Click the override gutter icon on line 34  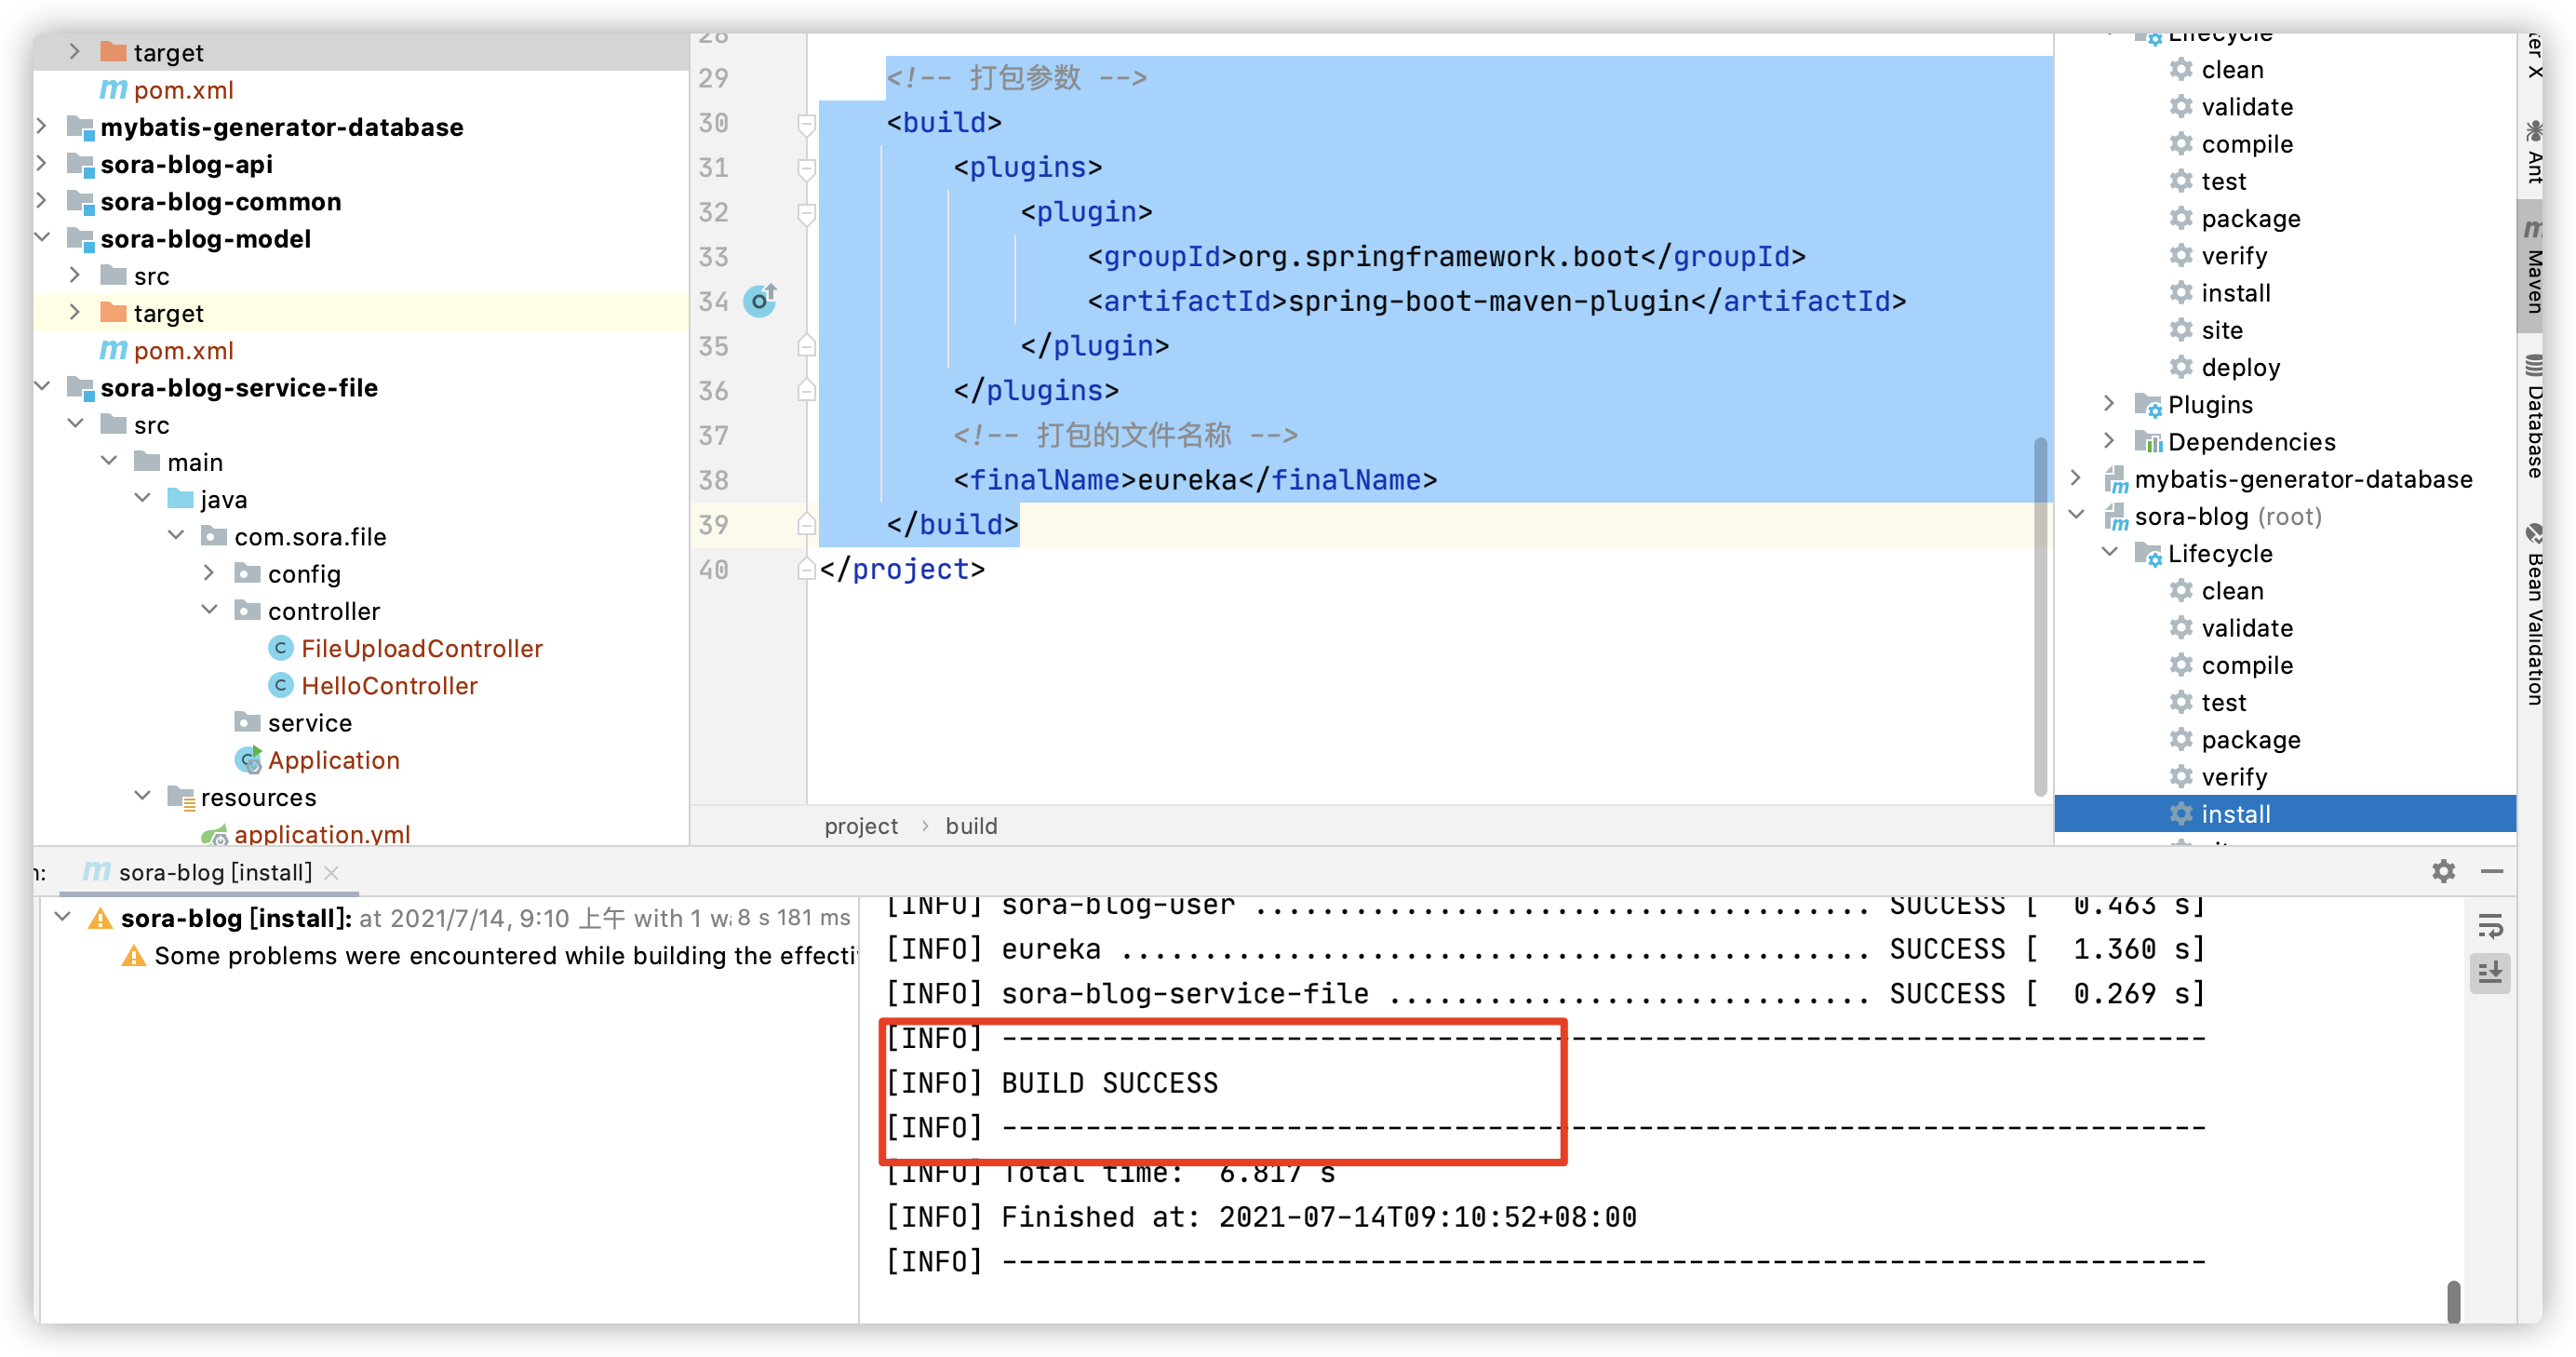pyautogui.click(x=760, y=300)
